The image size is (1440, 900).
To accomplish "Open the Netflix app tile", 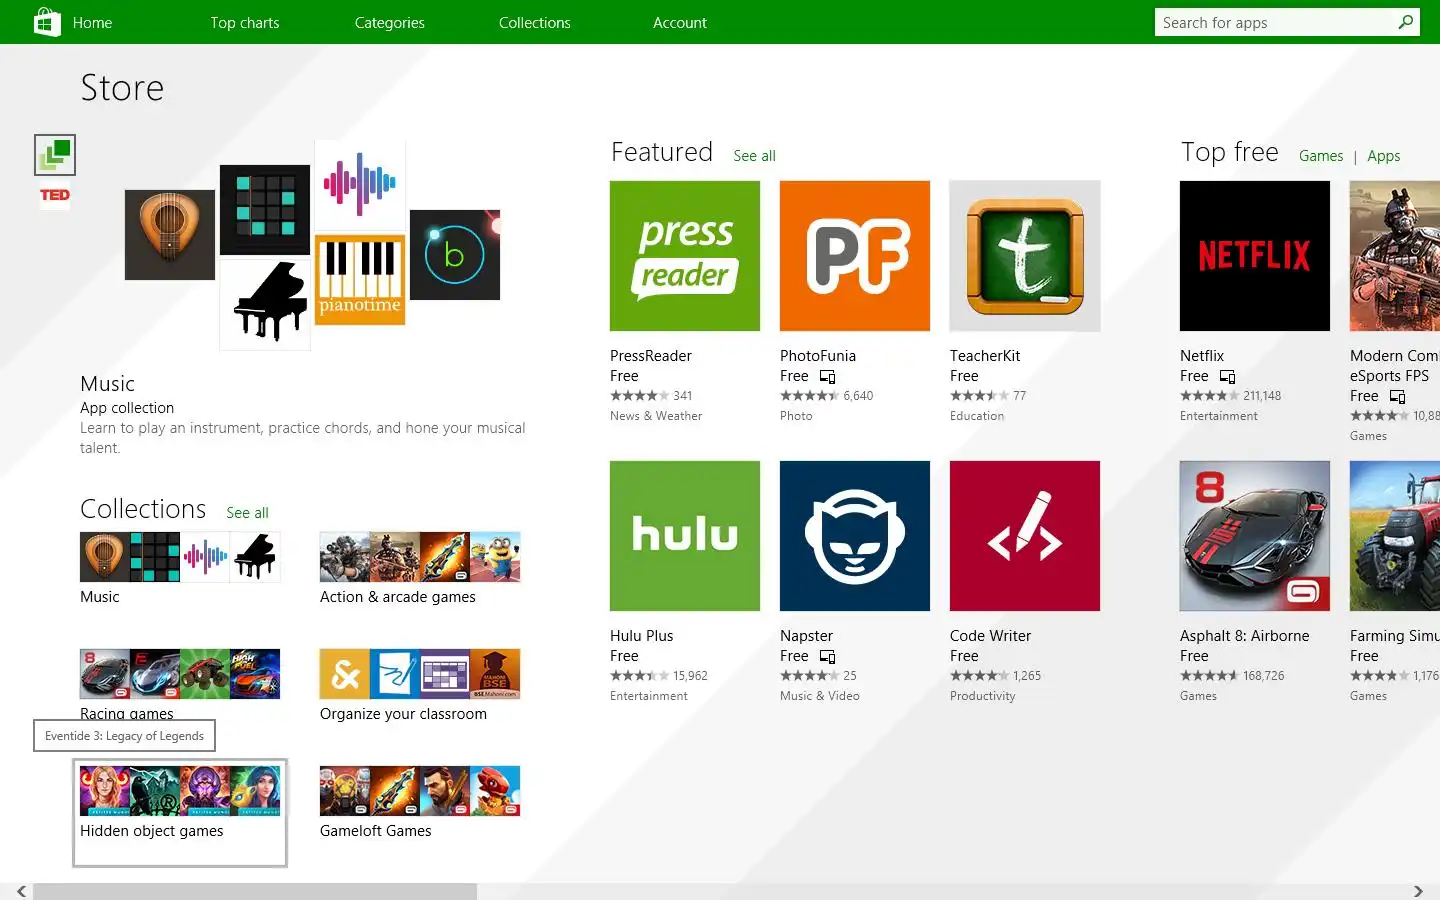I will pyautogui.click(x=1255, y=256).
